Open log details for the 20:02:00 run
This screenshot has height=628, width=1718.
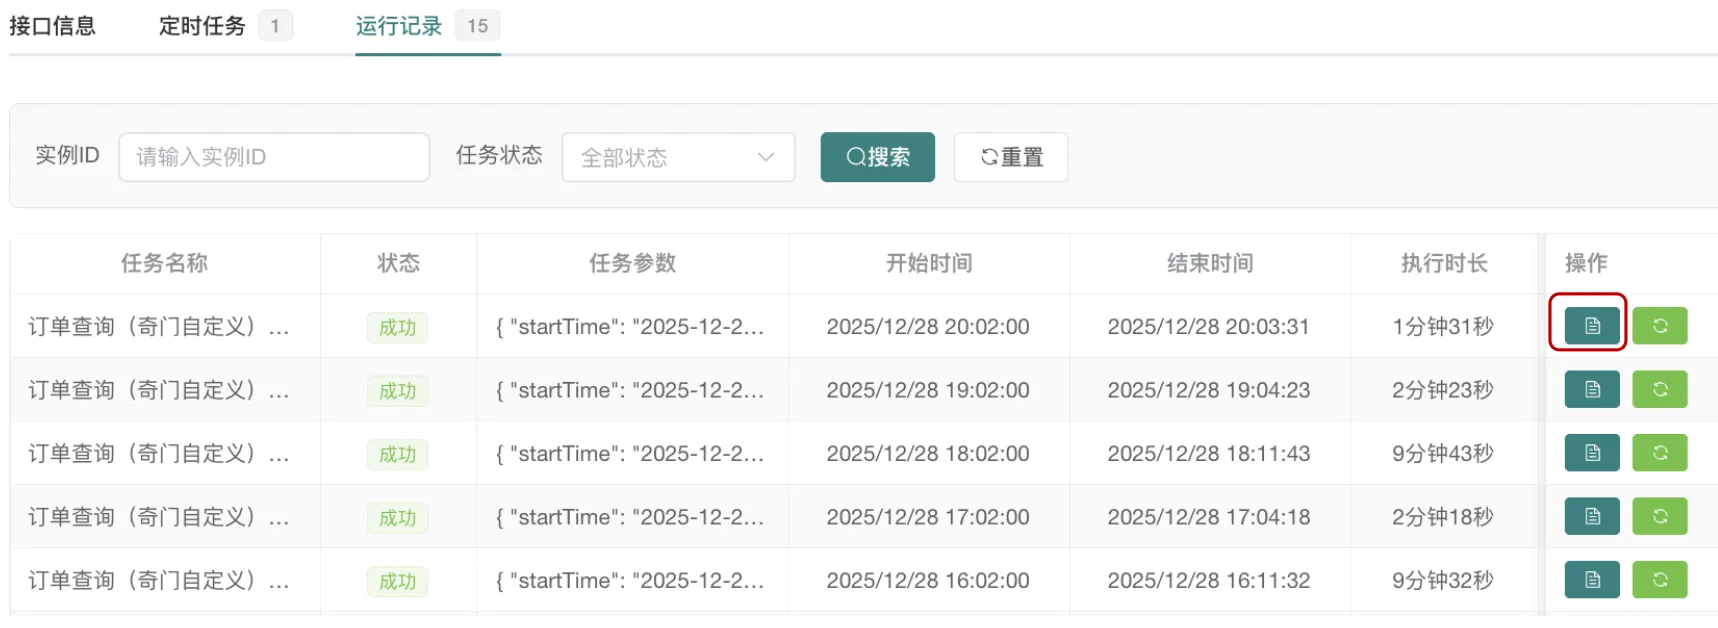1591,326
